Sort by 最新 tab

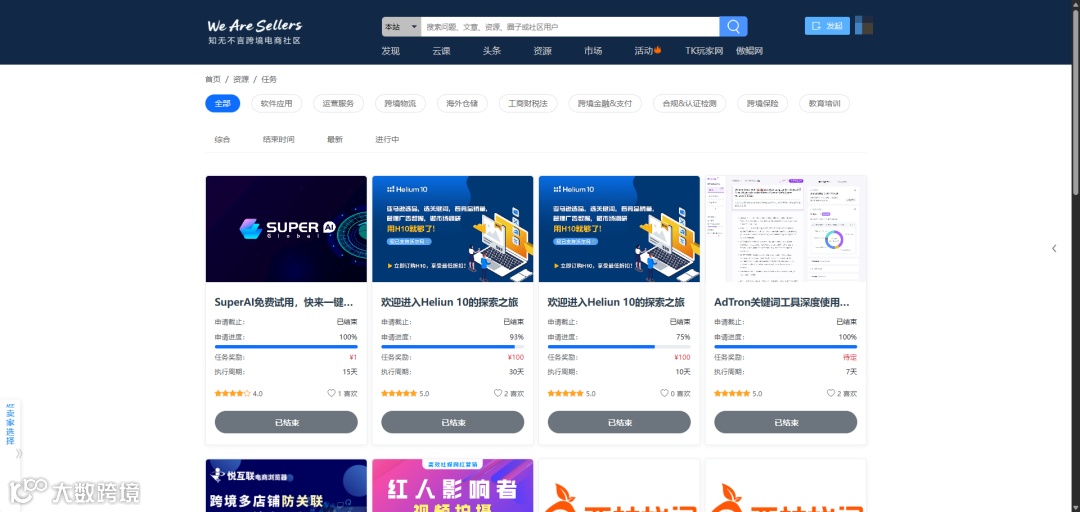click(335, 139)
